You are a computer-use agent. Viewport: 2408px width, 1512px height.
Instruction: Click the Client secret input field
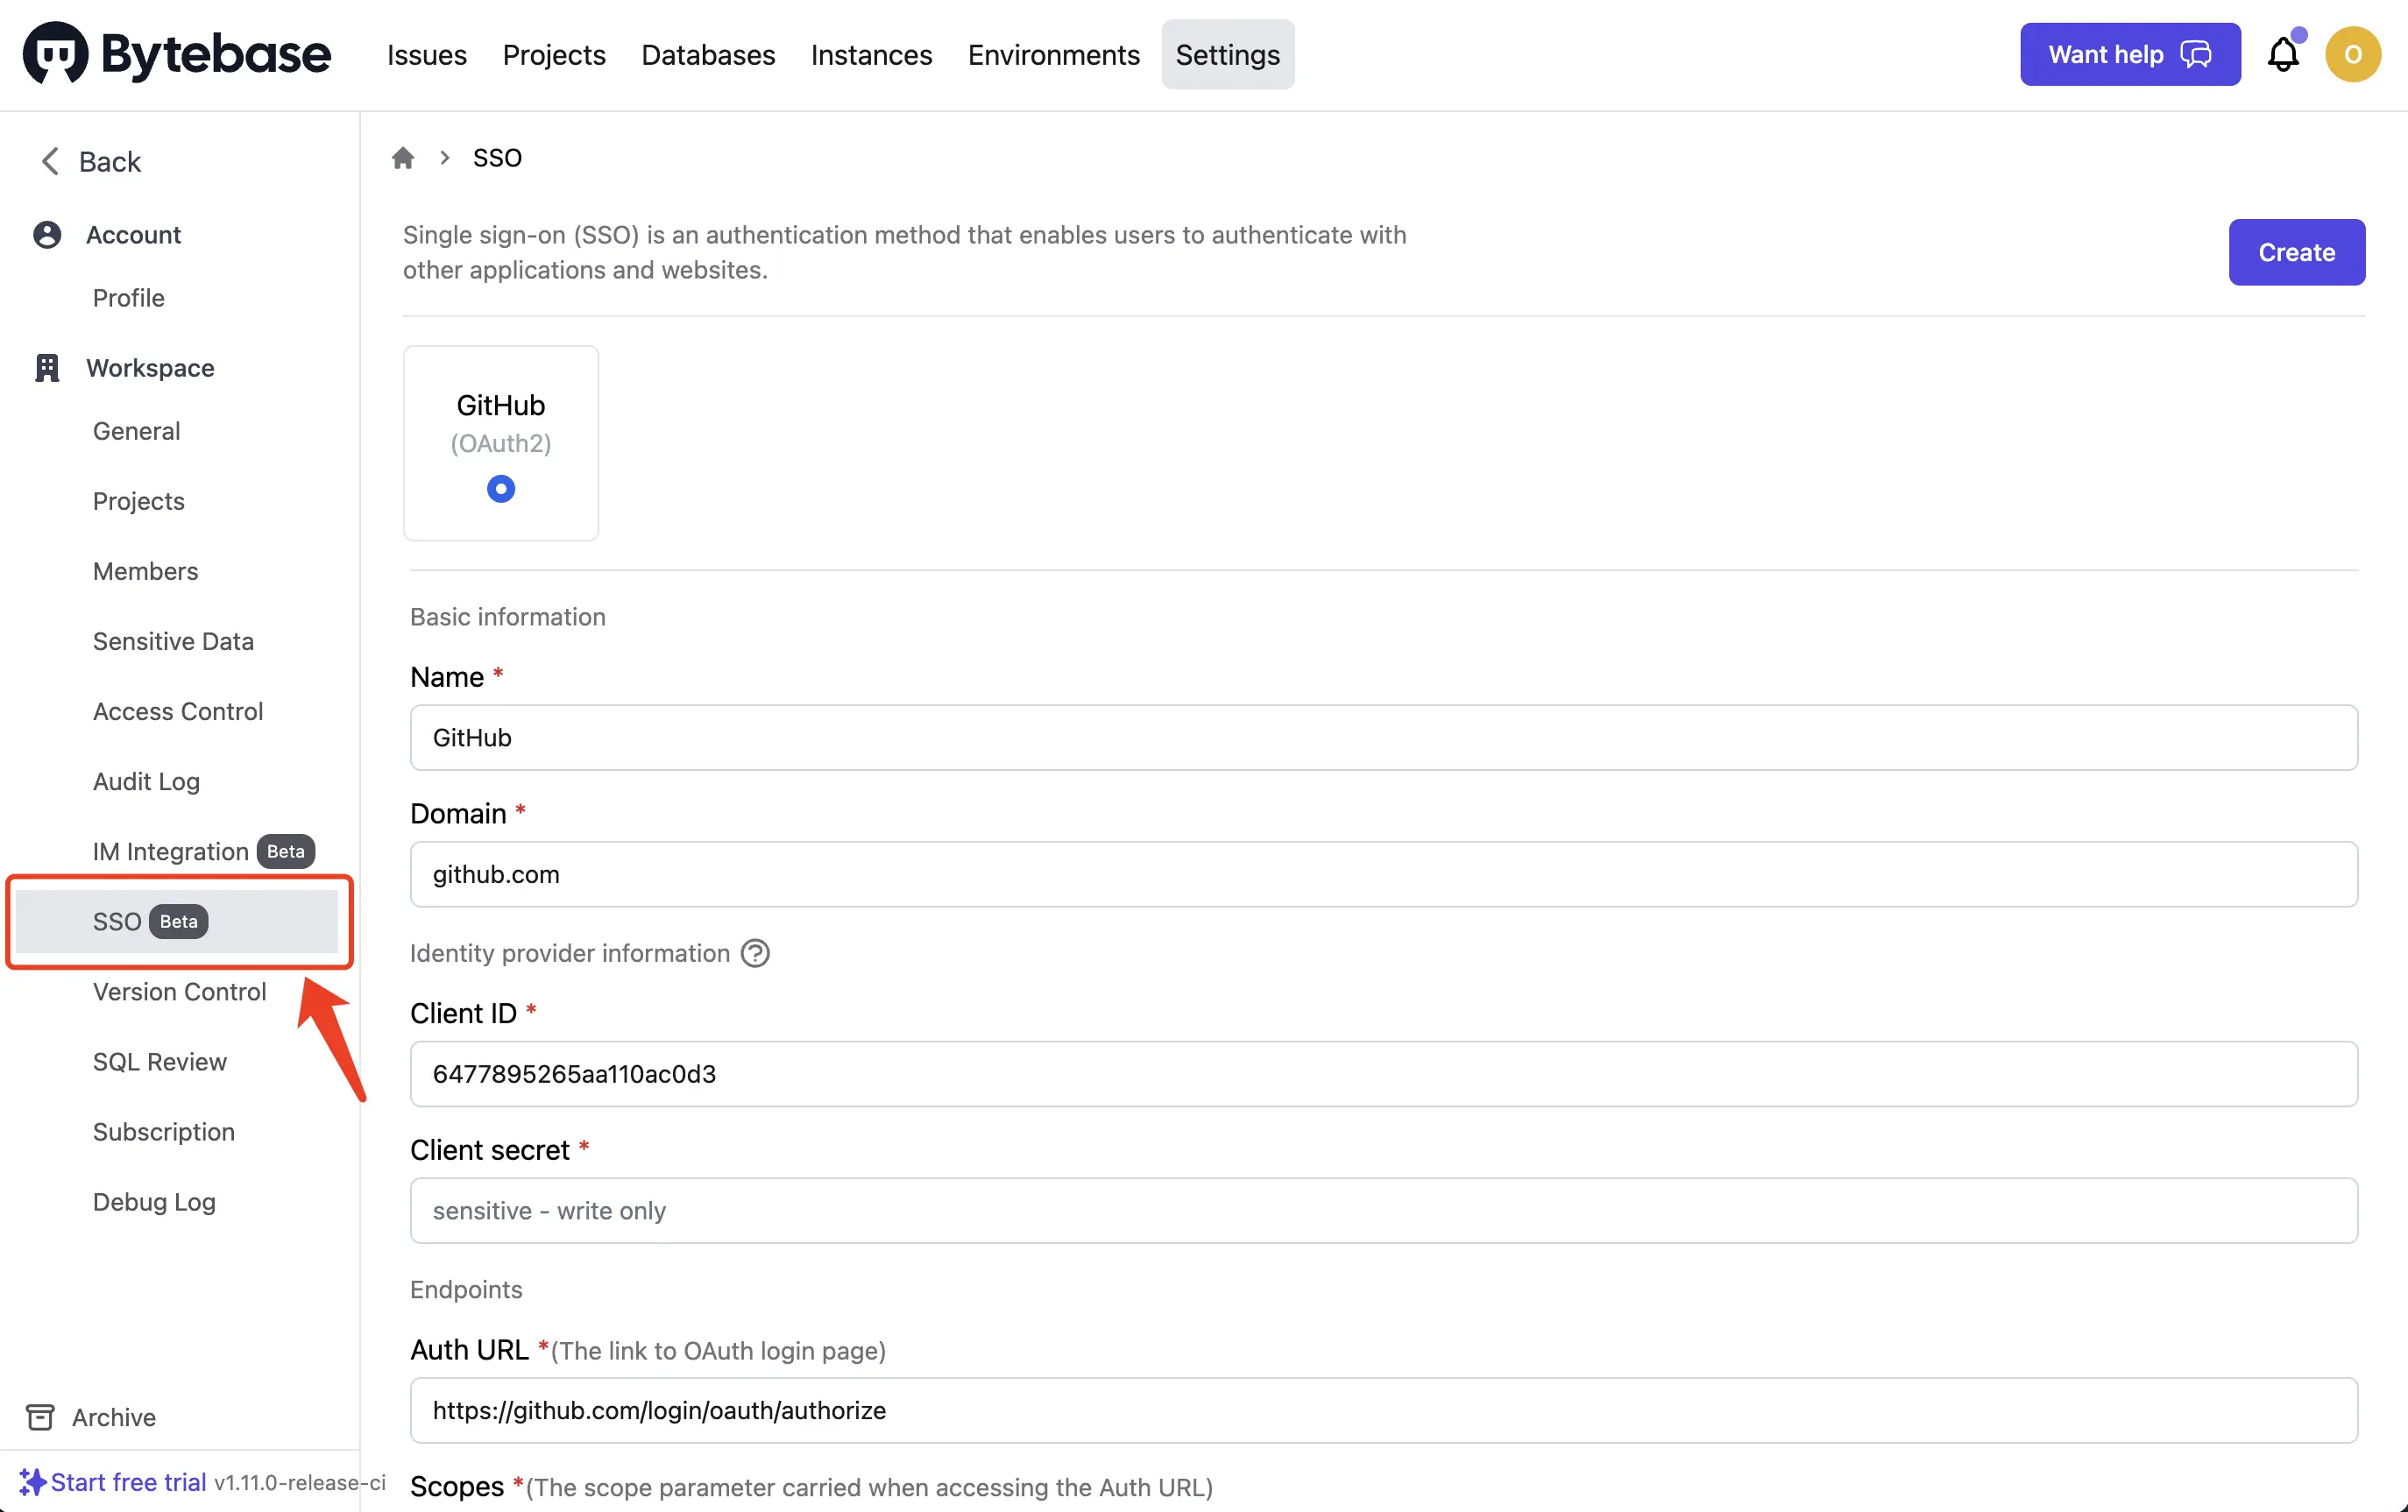pyautogui.click(x=1384, y=1210)
